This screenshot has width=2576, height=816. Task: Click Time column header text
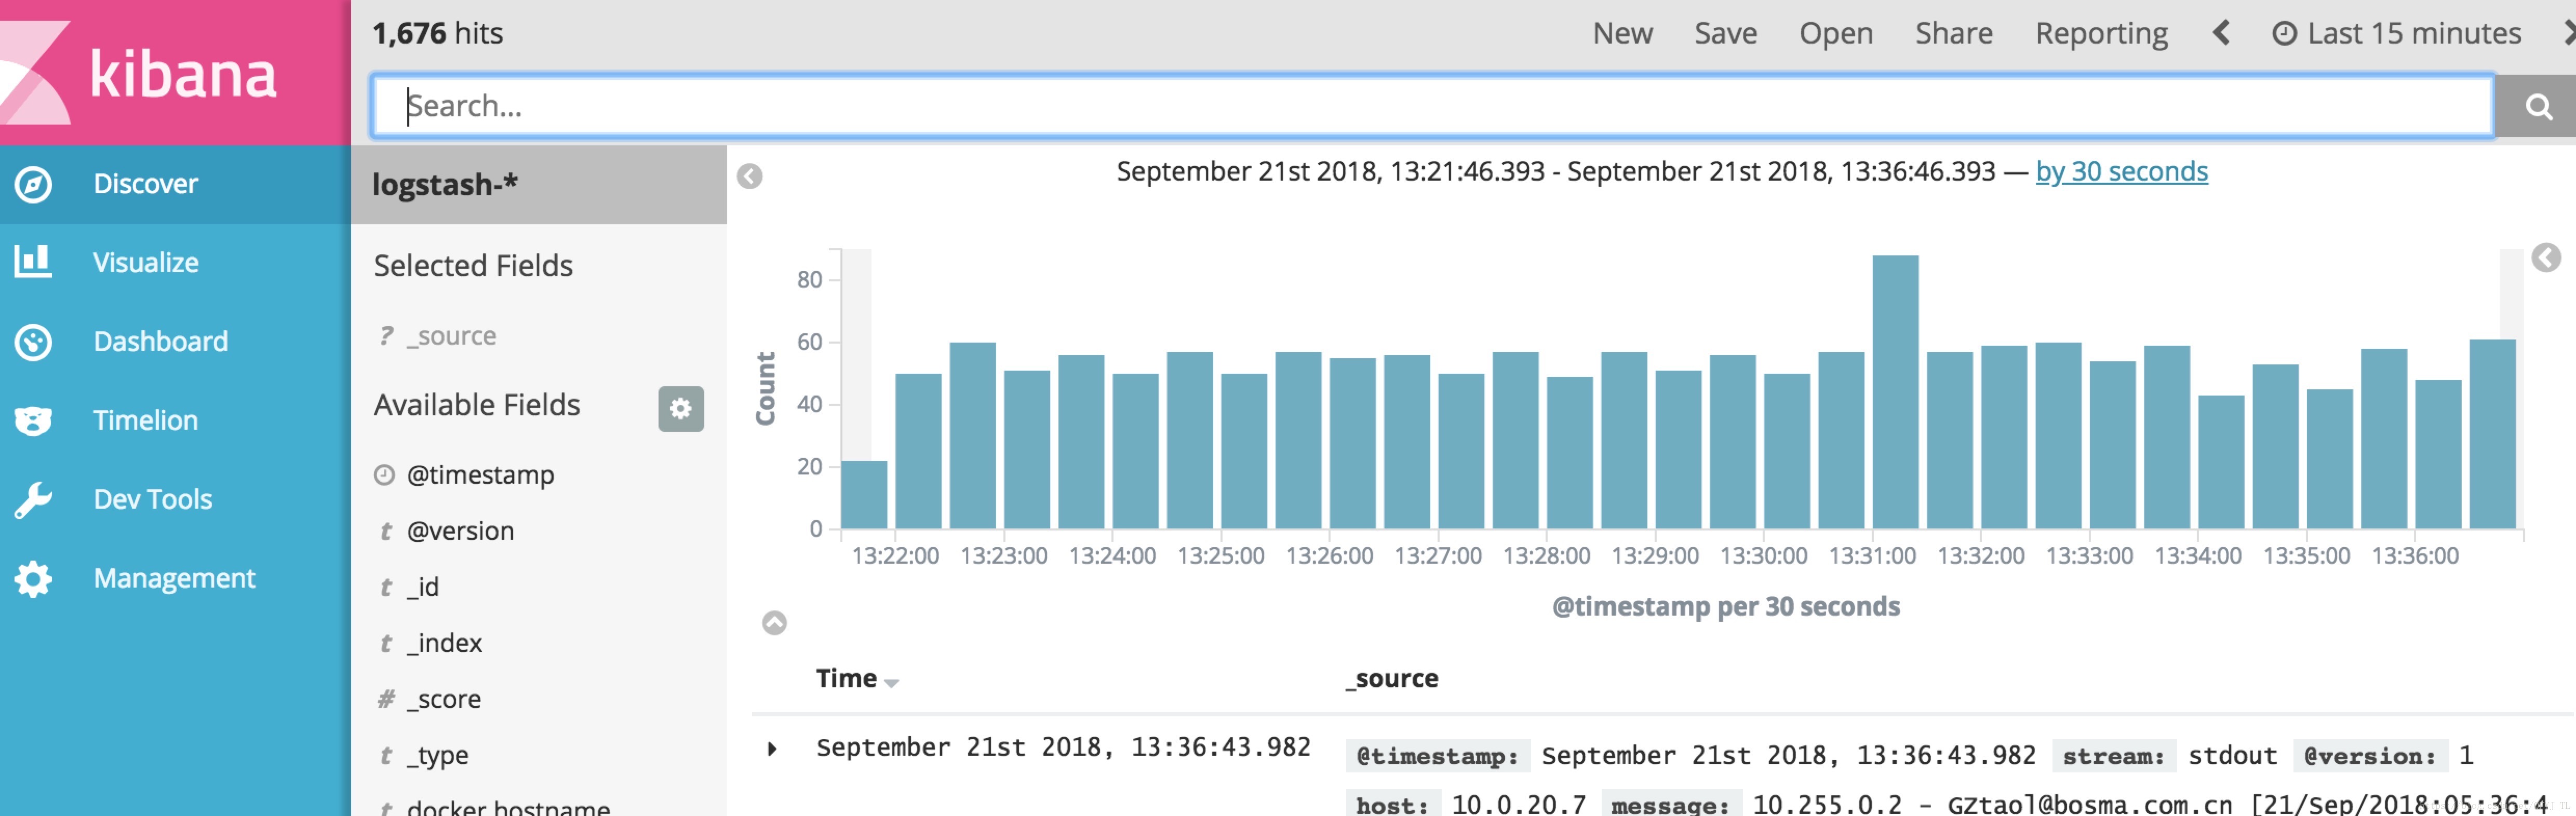pyautogui.click(x=846, y=679)
